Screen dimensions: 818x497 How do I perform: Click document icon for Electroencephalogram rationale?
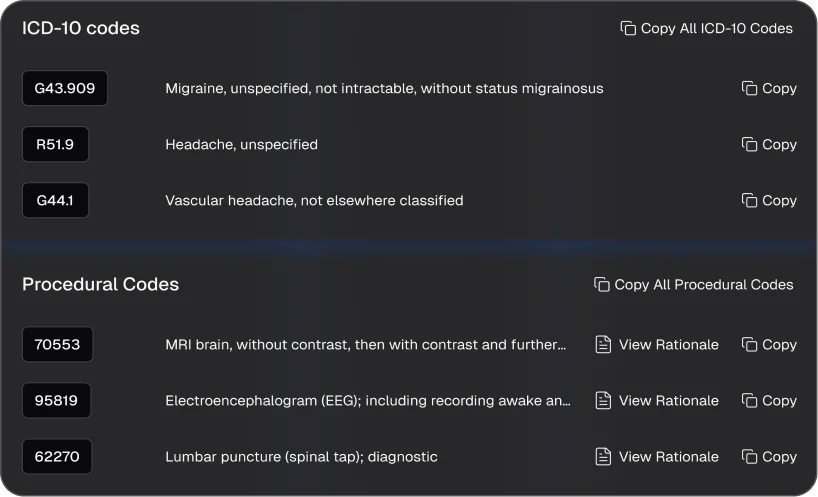[x=603, y=400]
